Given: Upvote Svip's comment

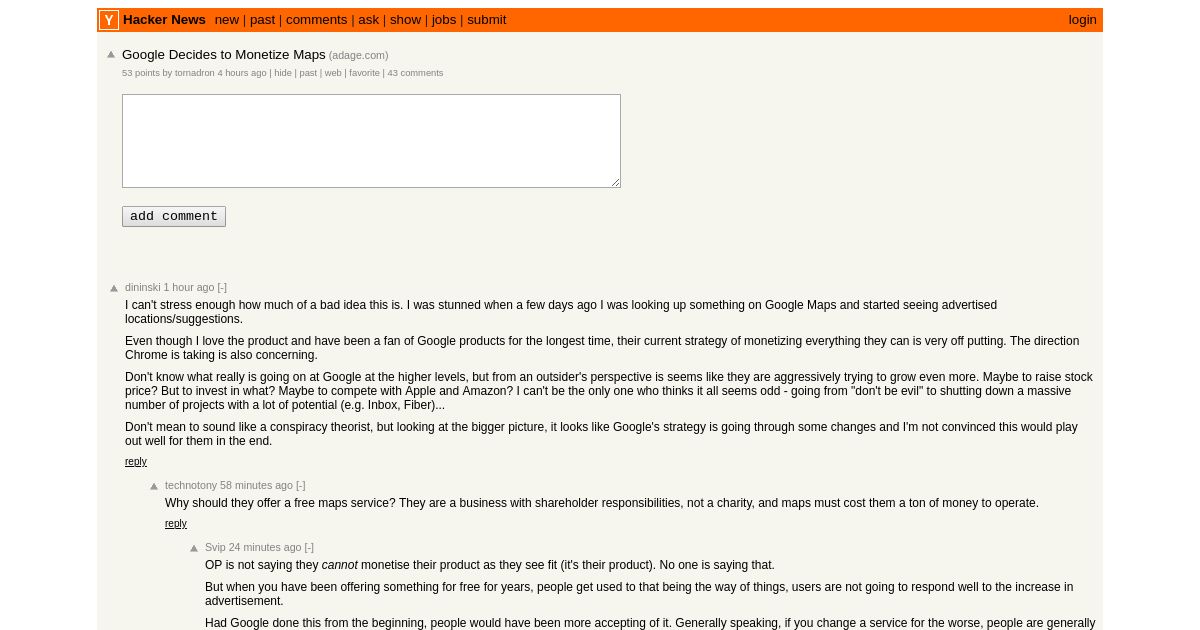Looking at the screenshot, I should click(194, 548).
